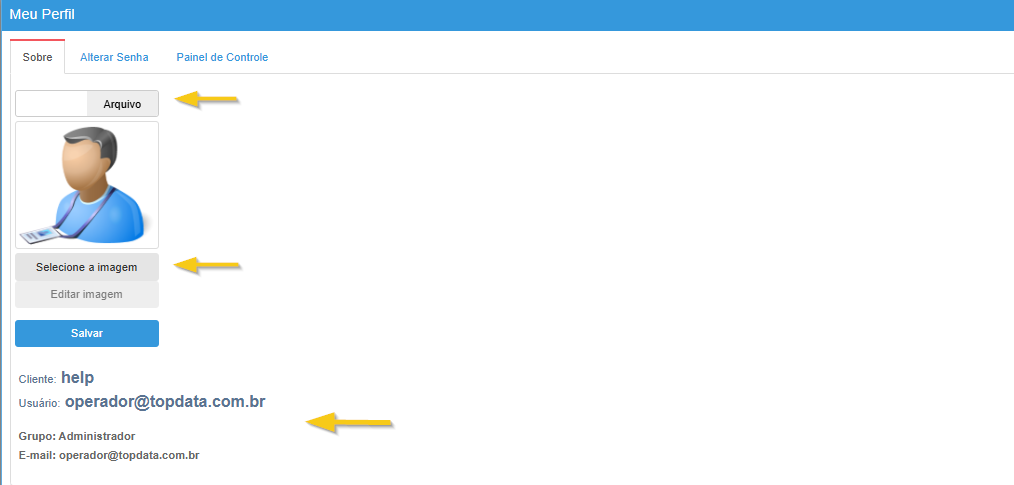Image resolution: width=1014 pixels, height=485 pixels.
Task: Click the ID badge on the avatar's lanyard
Action: (x=36, y=235)
